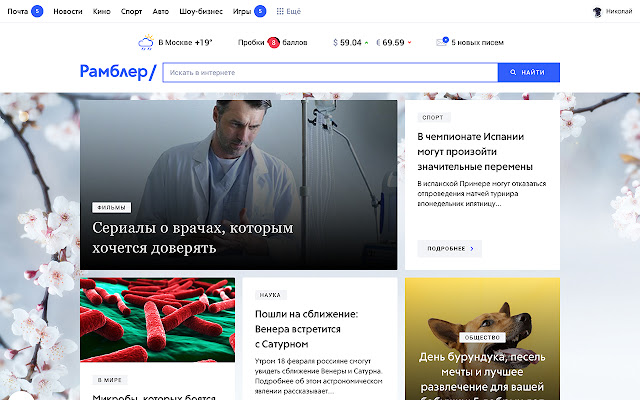The height and width of the screenshot is (400, 640).
Task: Click the envelope new mail icon
Action: [x=442, y=42]
